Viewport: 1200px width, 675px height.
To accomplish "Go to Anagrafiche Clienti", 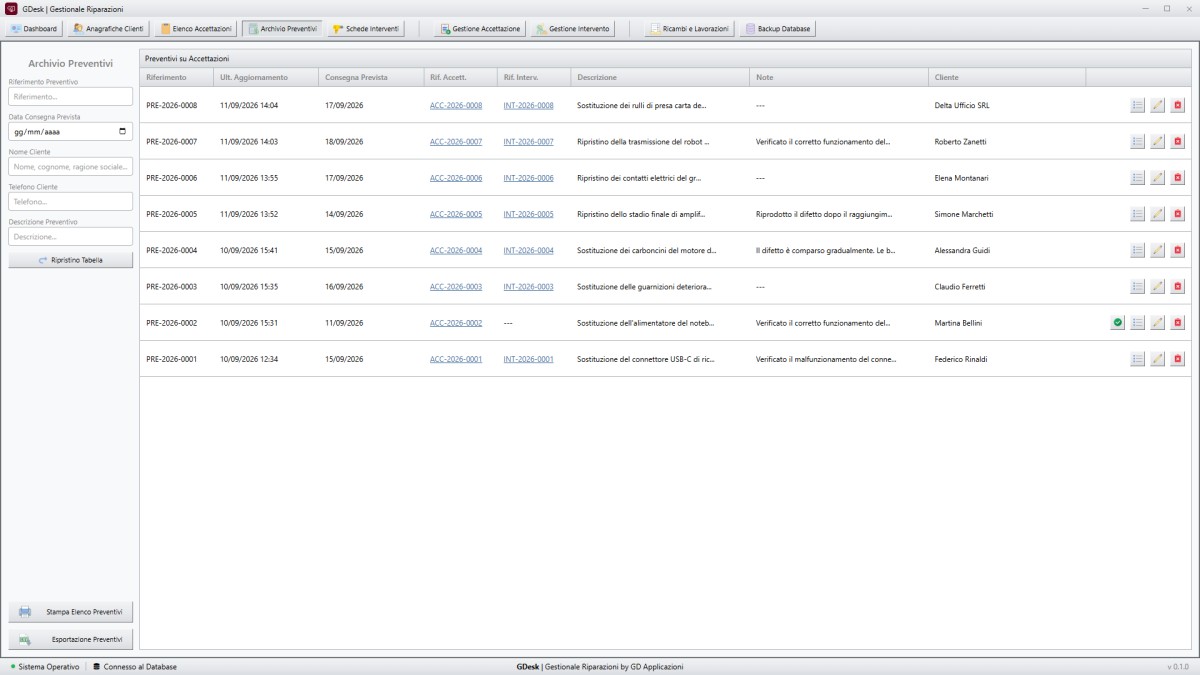I will [x=110, y=29].
